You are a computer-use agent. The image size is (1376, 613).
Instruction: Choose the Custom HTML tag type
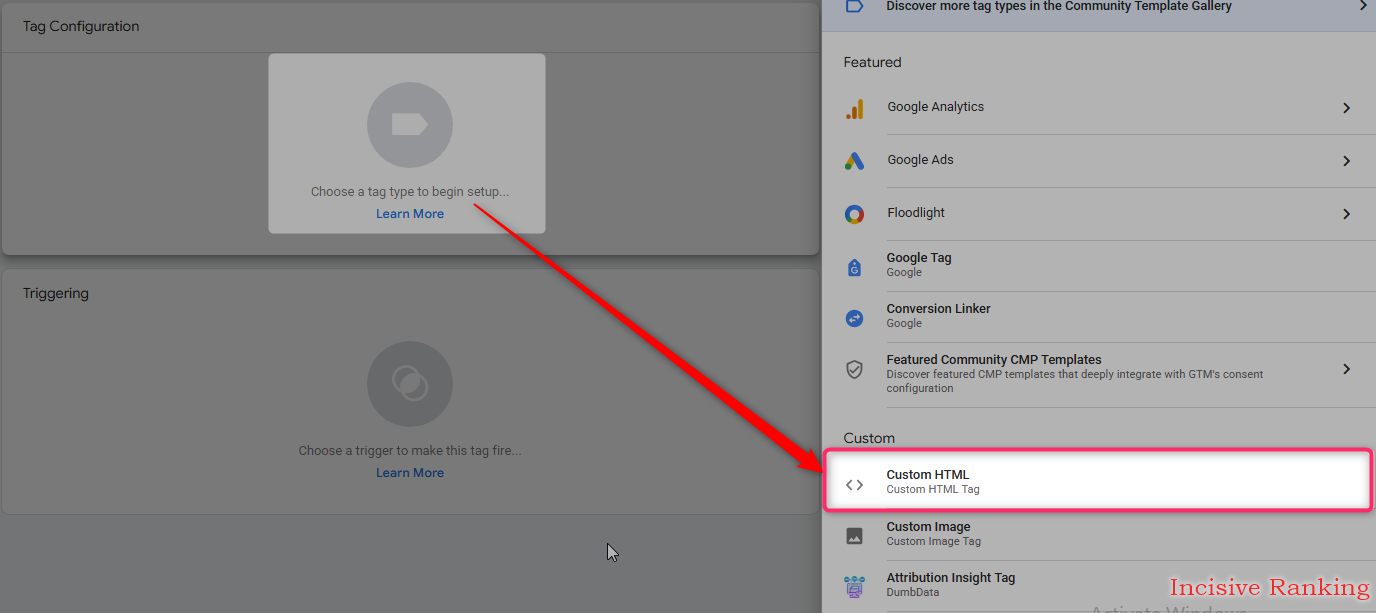pos(1098,482)
